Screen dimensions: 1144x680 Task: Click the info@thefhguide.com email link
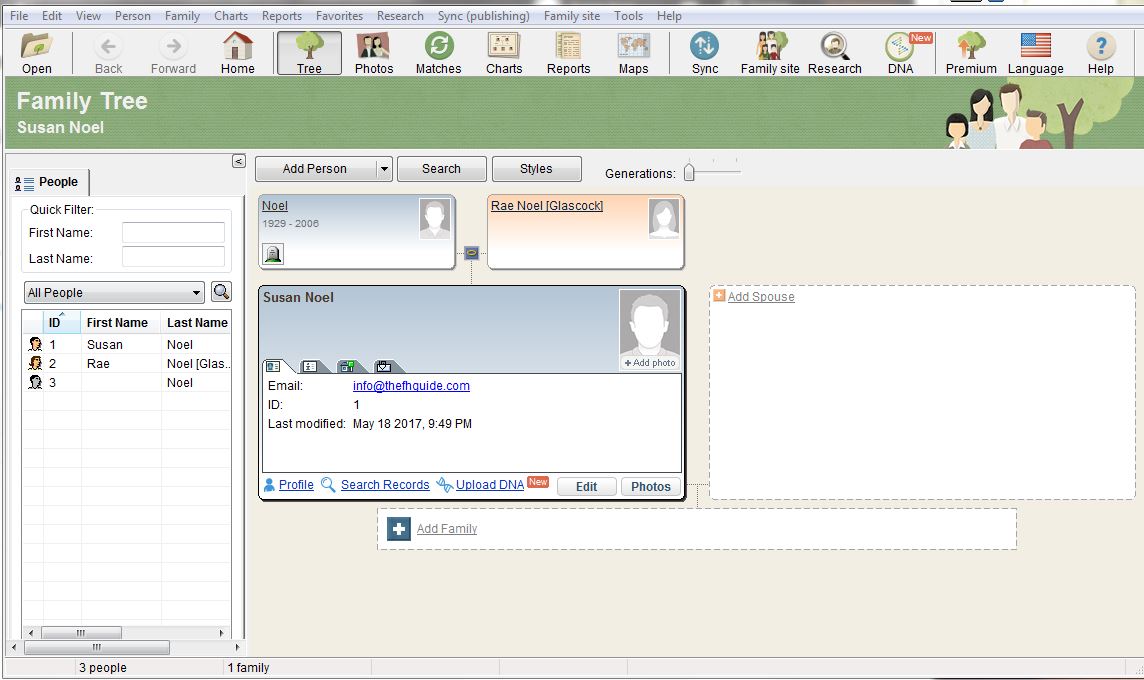[411, 386]
